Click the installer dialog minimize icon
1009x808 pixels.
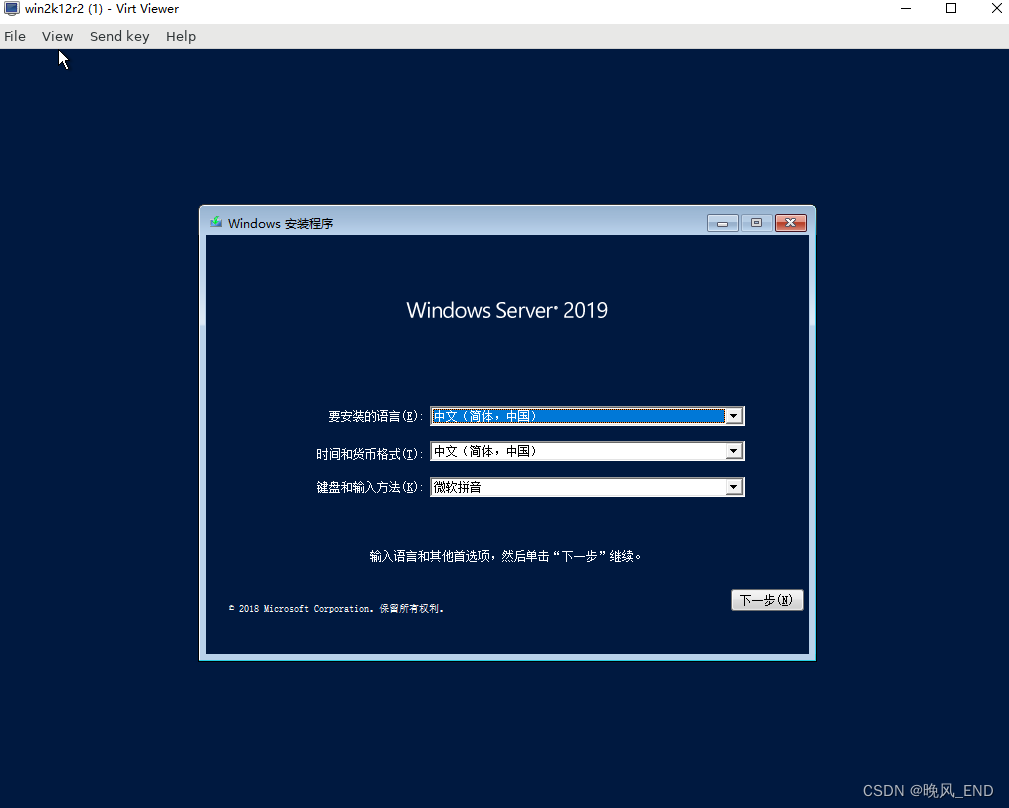pyautogui.click(x=722, y=223)
